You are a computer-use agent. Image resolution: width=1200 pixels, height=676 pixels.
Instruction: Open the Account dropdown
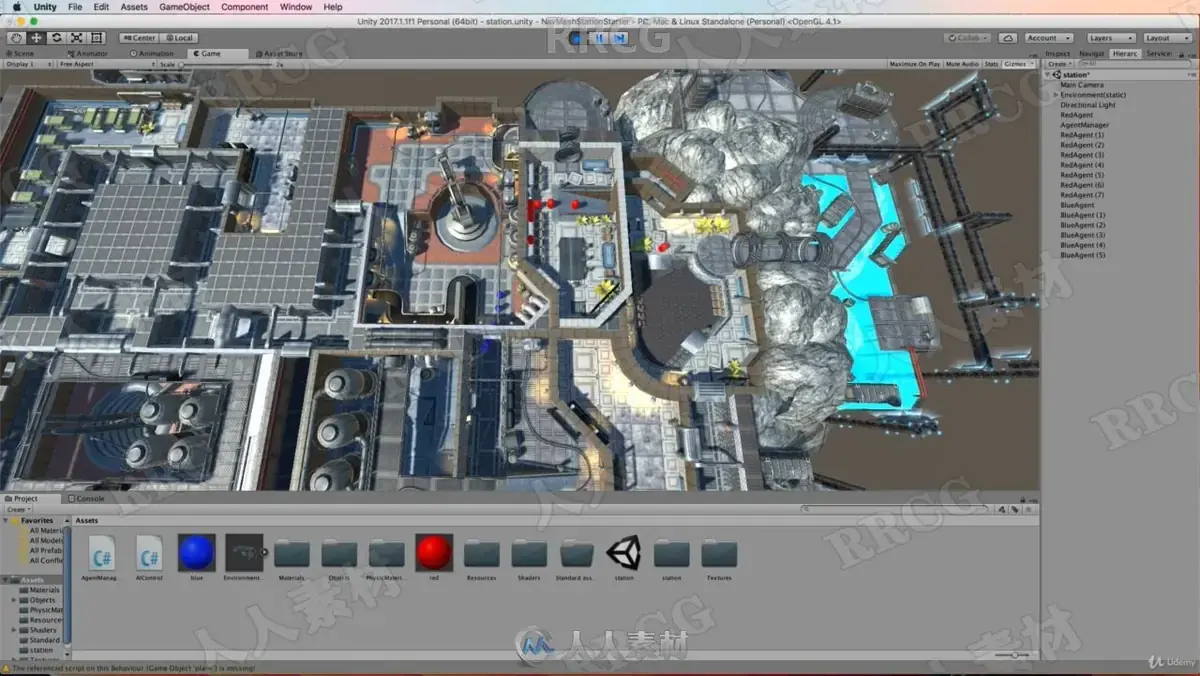click(1049, 38)
